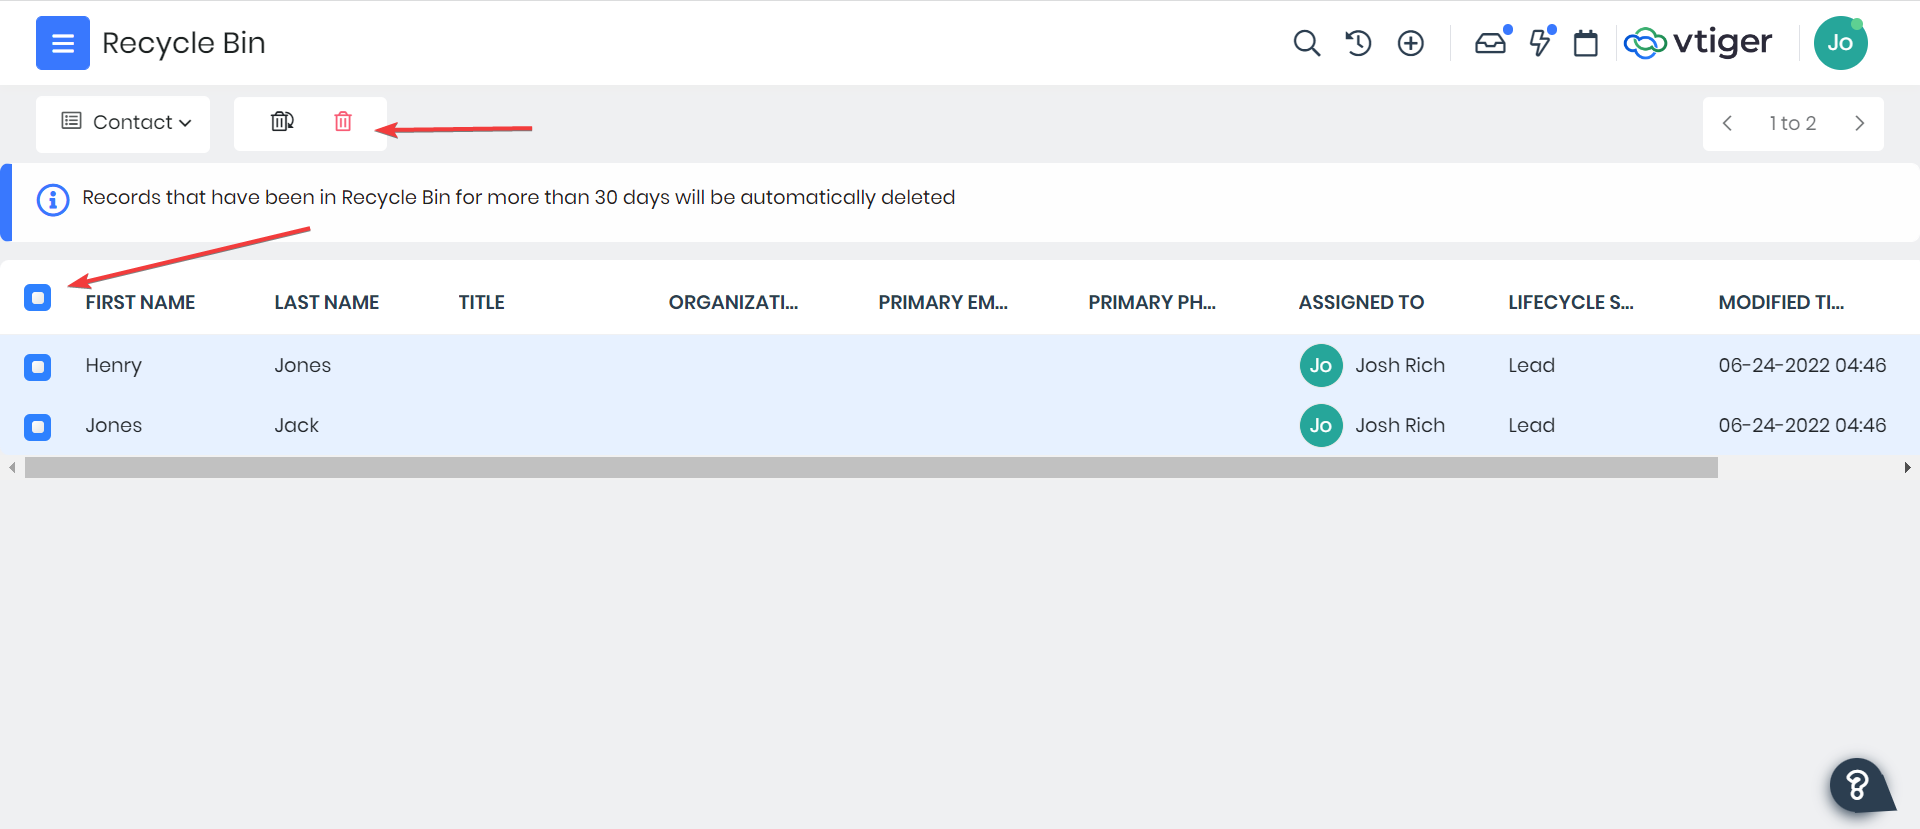Sort by the ASSIGNED TO column header

coord(1360,302)
